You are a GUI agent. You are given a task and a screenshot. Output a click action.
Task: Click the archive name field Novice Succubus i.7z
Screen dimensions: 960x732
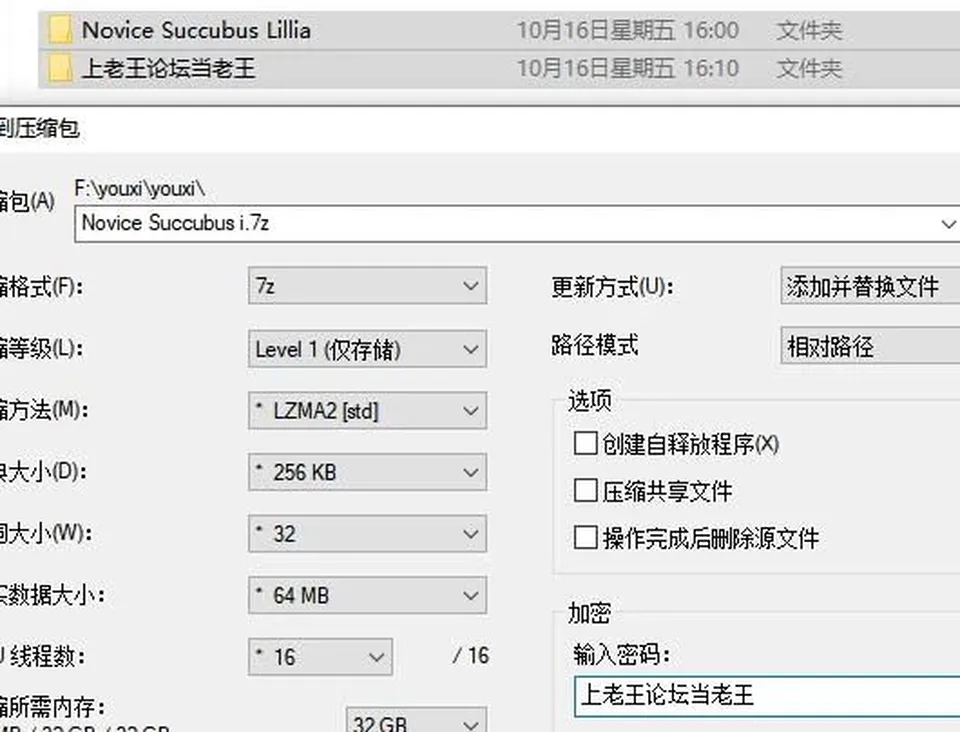pos(517,224)
